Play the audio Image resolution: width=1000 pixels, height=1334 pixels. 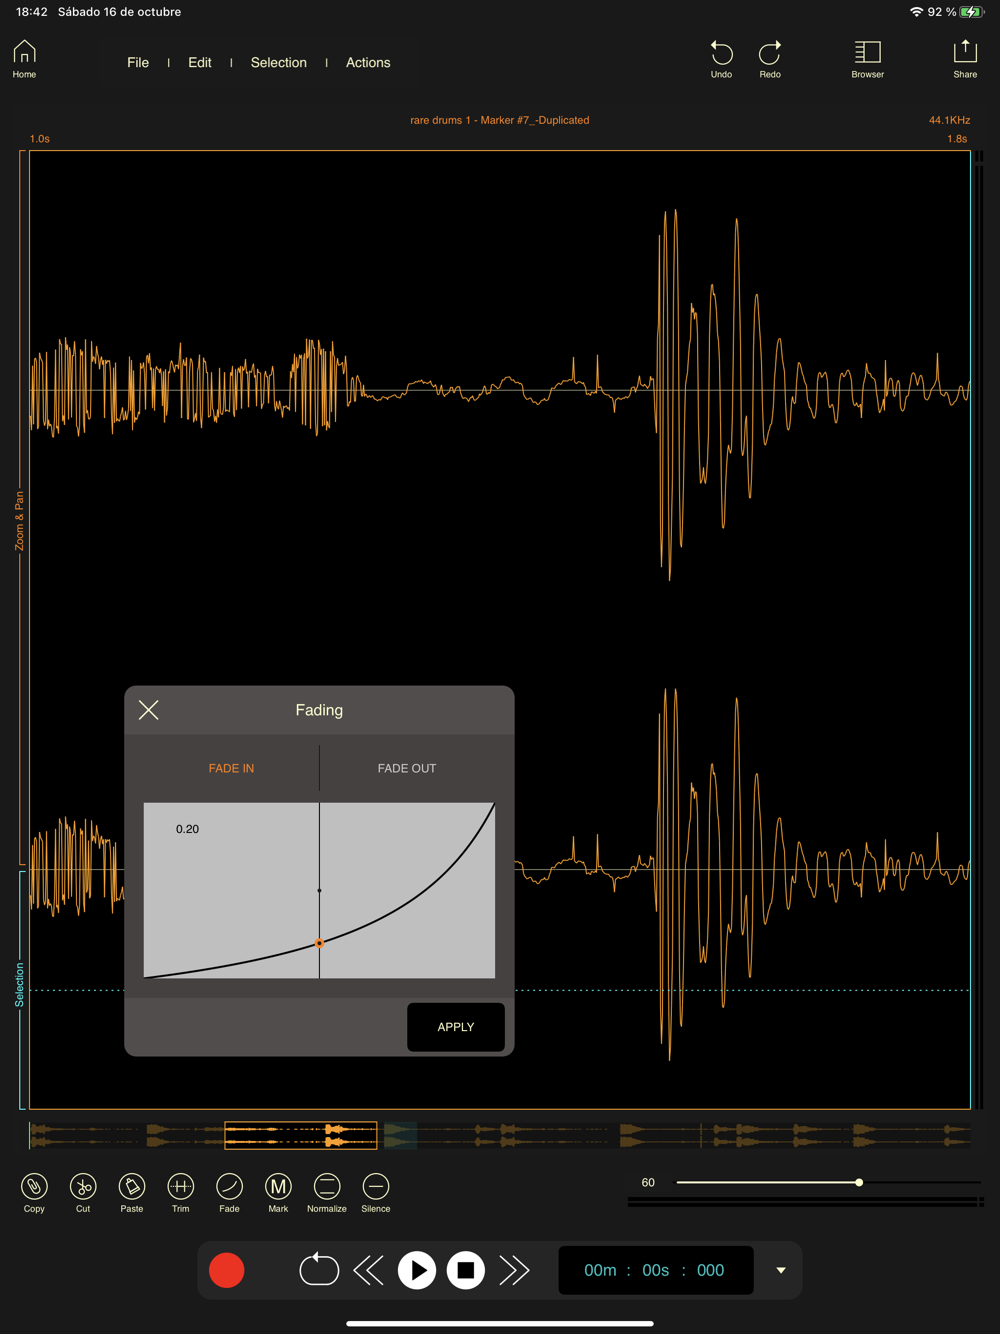tap(417, 1270)
